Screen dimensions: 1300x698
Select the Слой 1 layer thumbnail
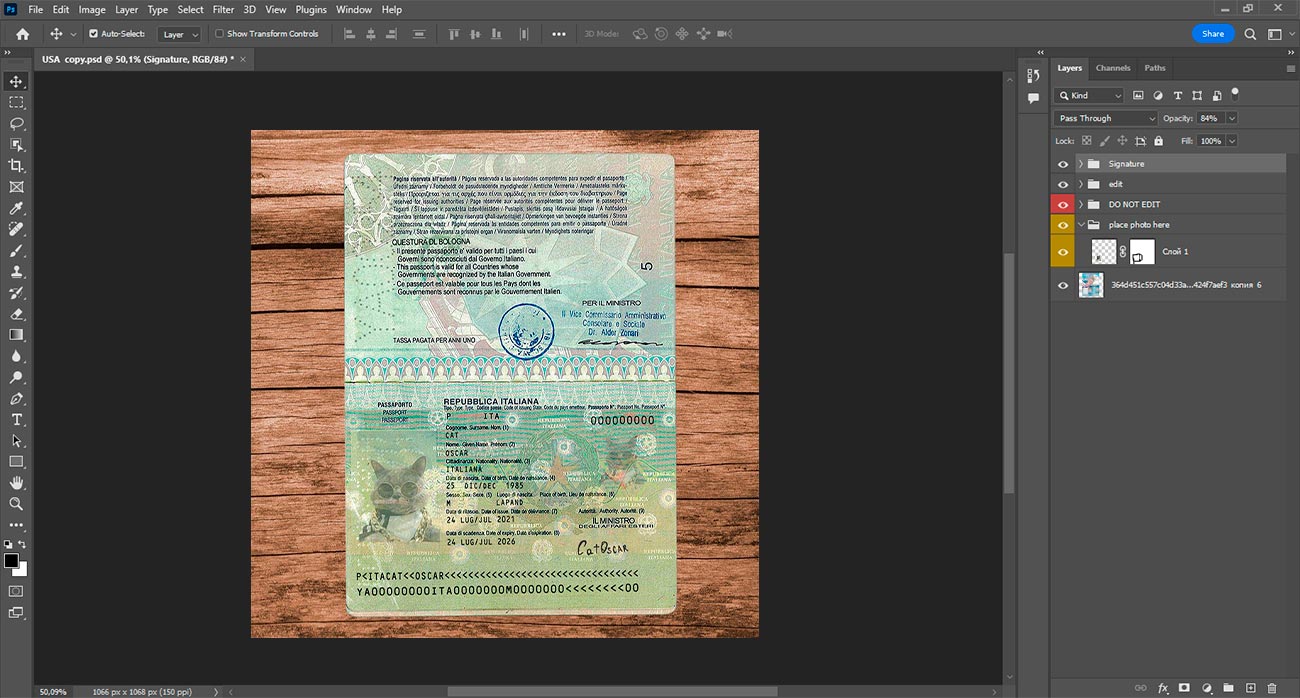(x=1104, y=252)
